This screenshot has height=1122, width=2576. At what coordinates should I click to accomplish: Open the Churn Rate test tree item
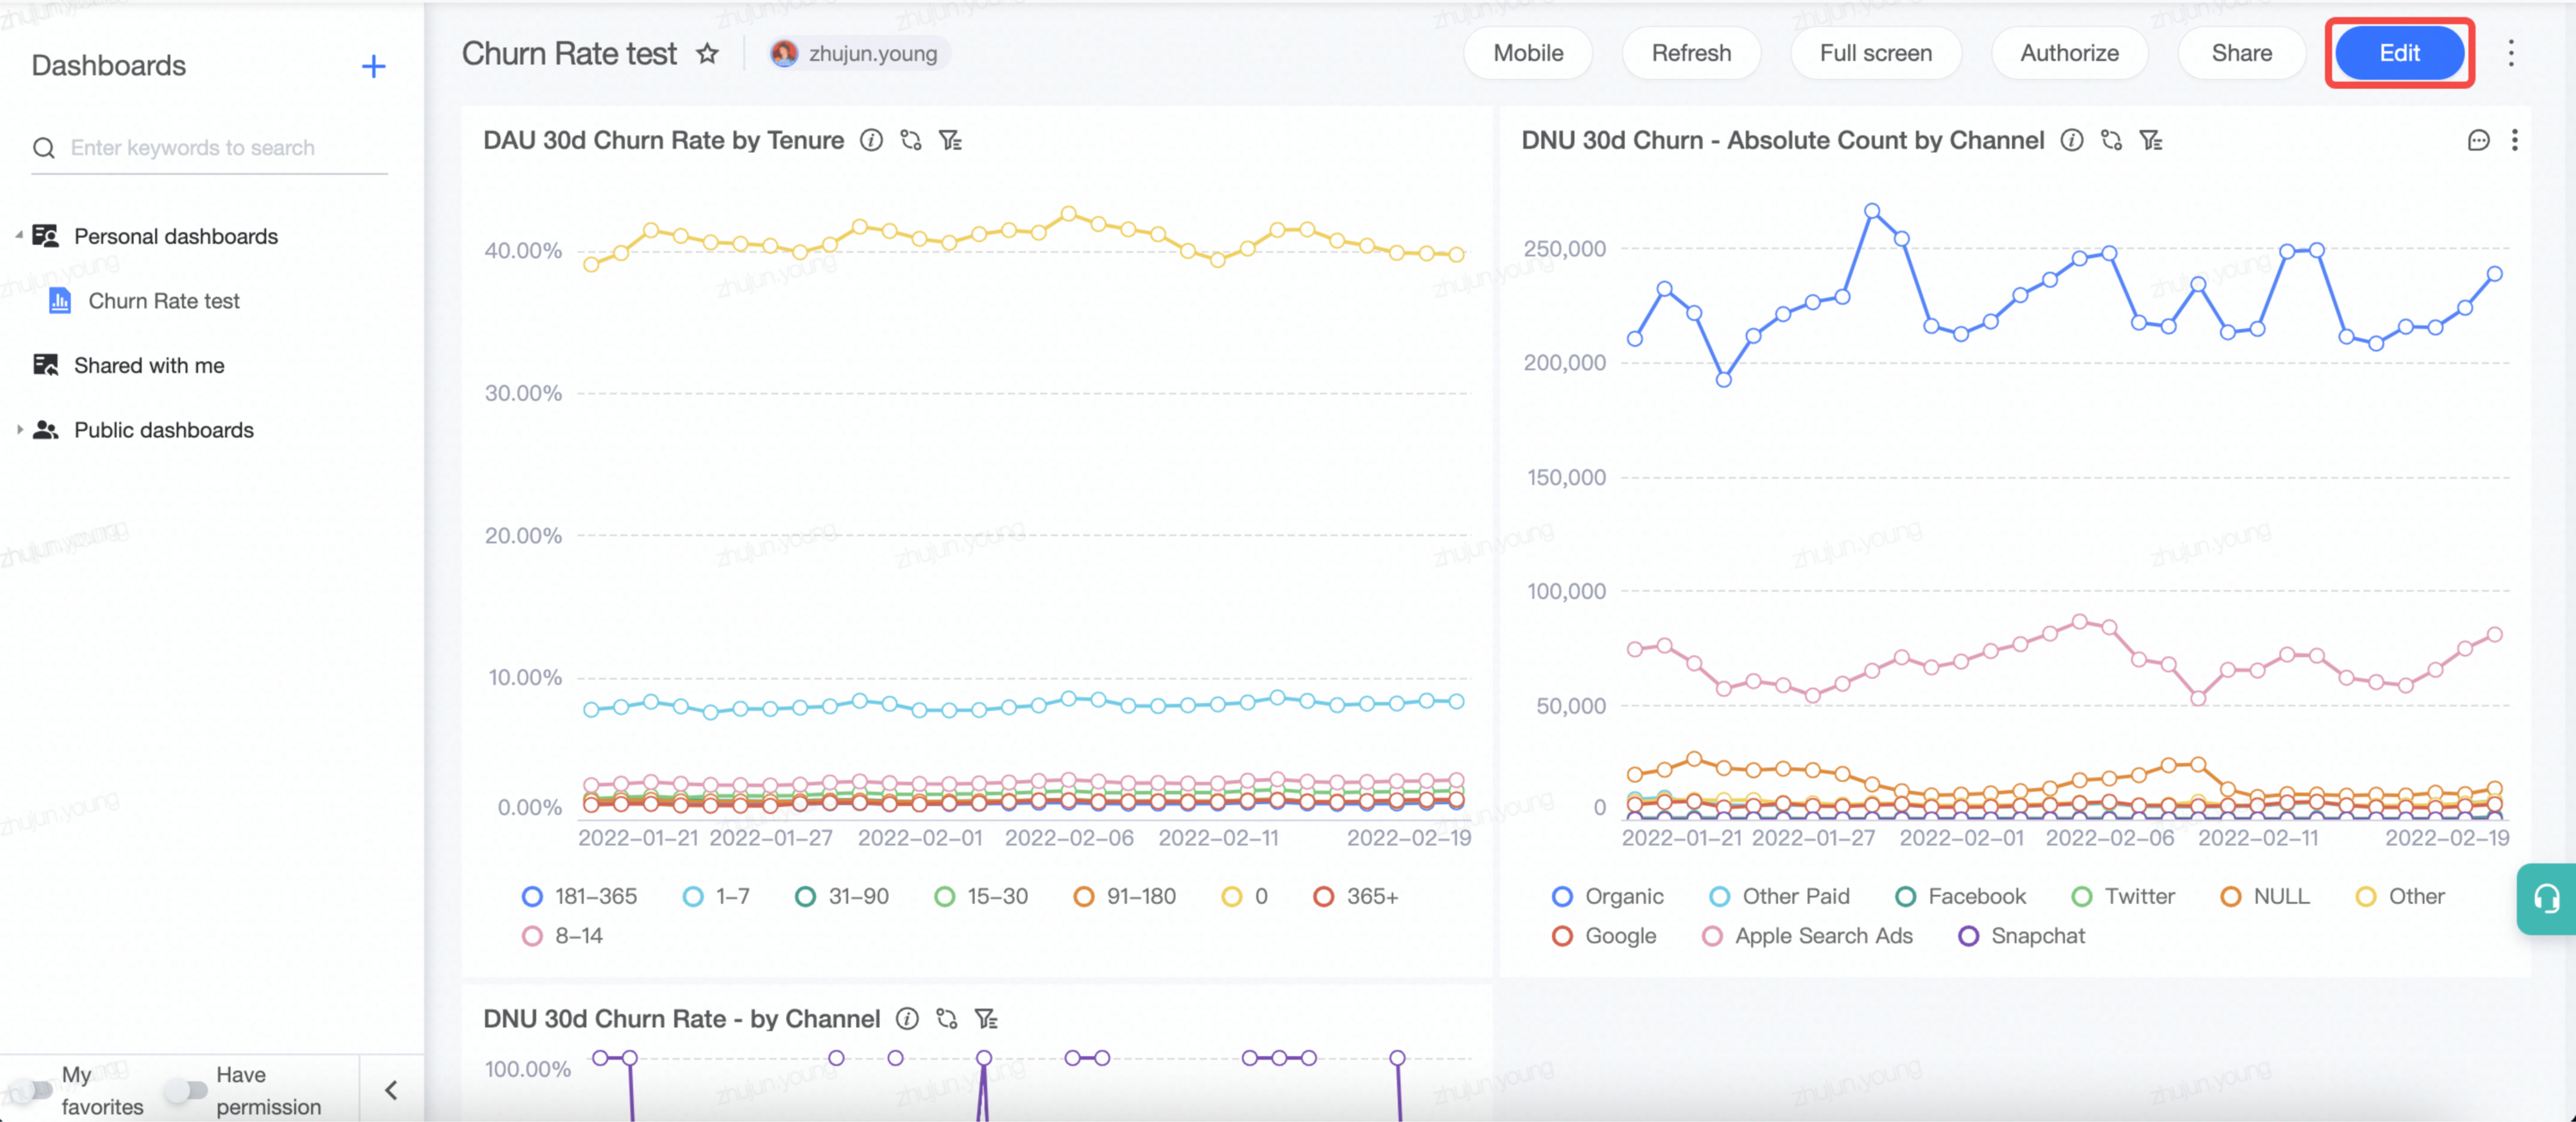point(164,301)
